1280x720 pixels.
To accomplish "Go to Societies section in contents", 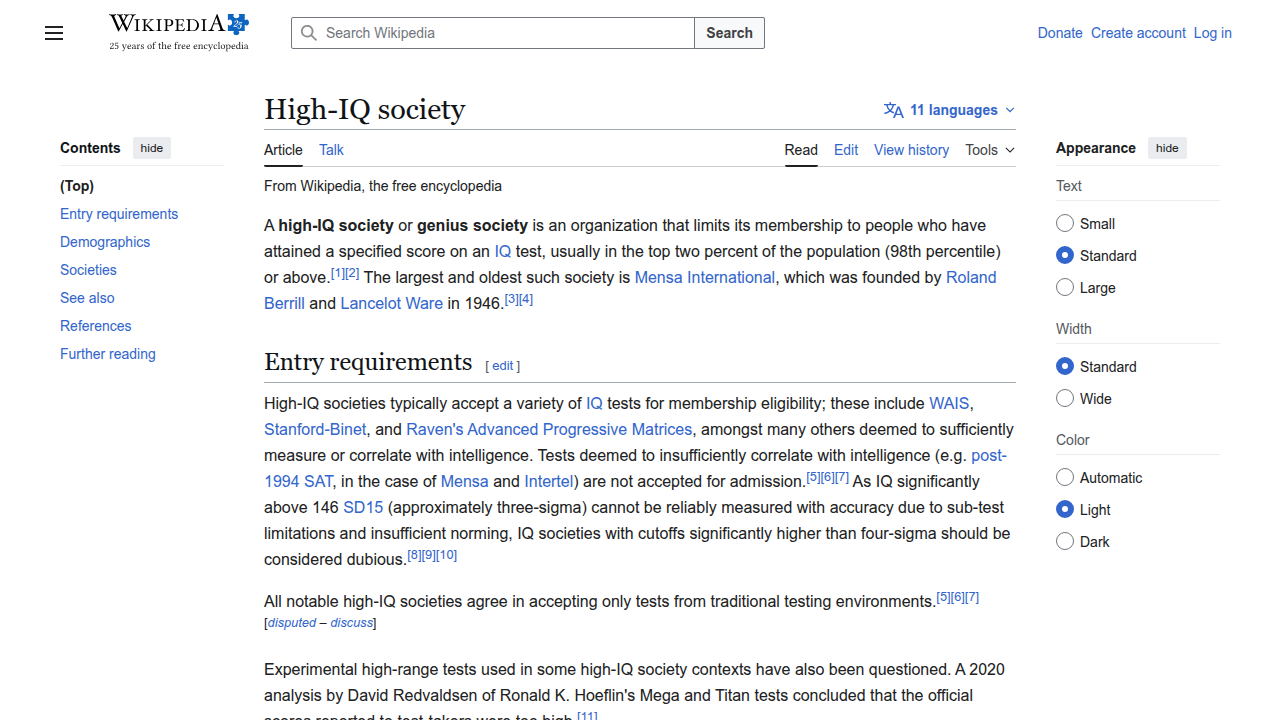I will pos(88,270).
